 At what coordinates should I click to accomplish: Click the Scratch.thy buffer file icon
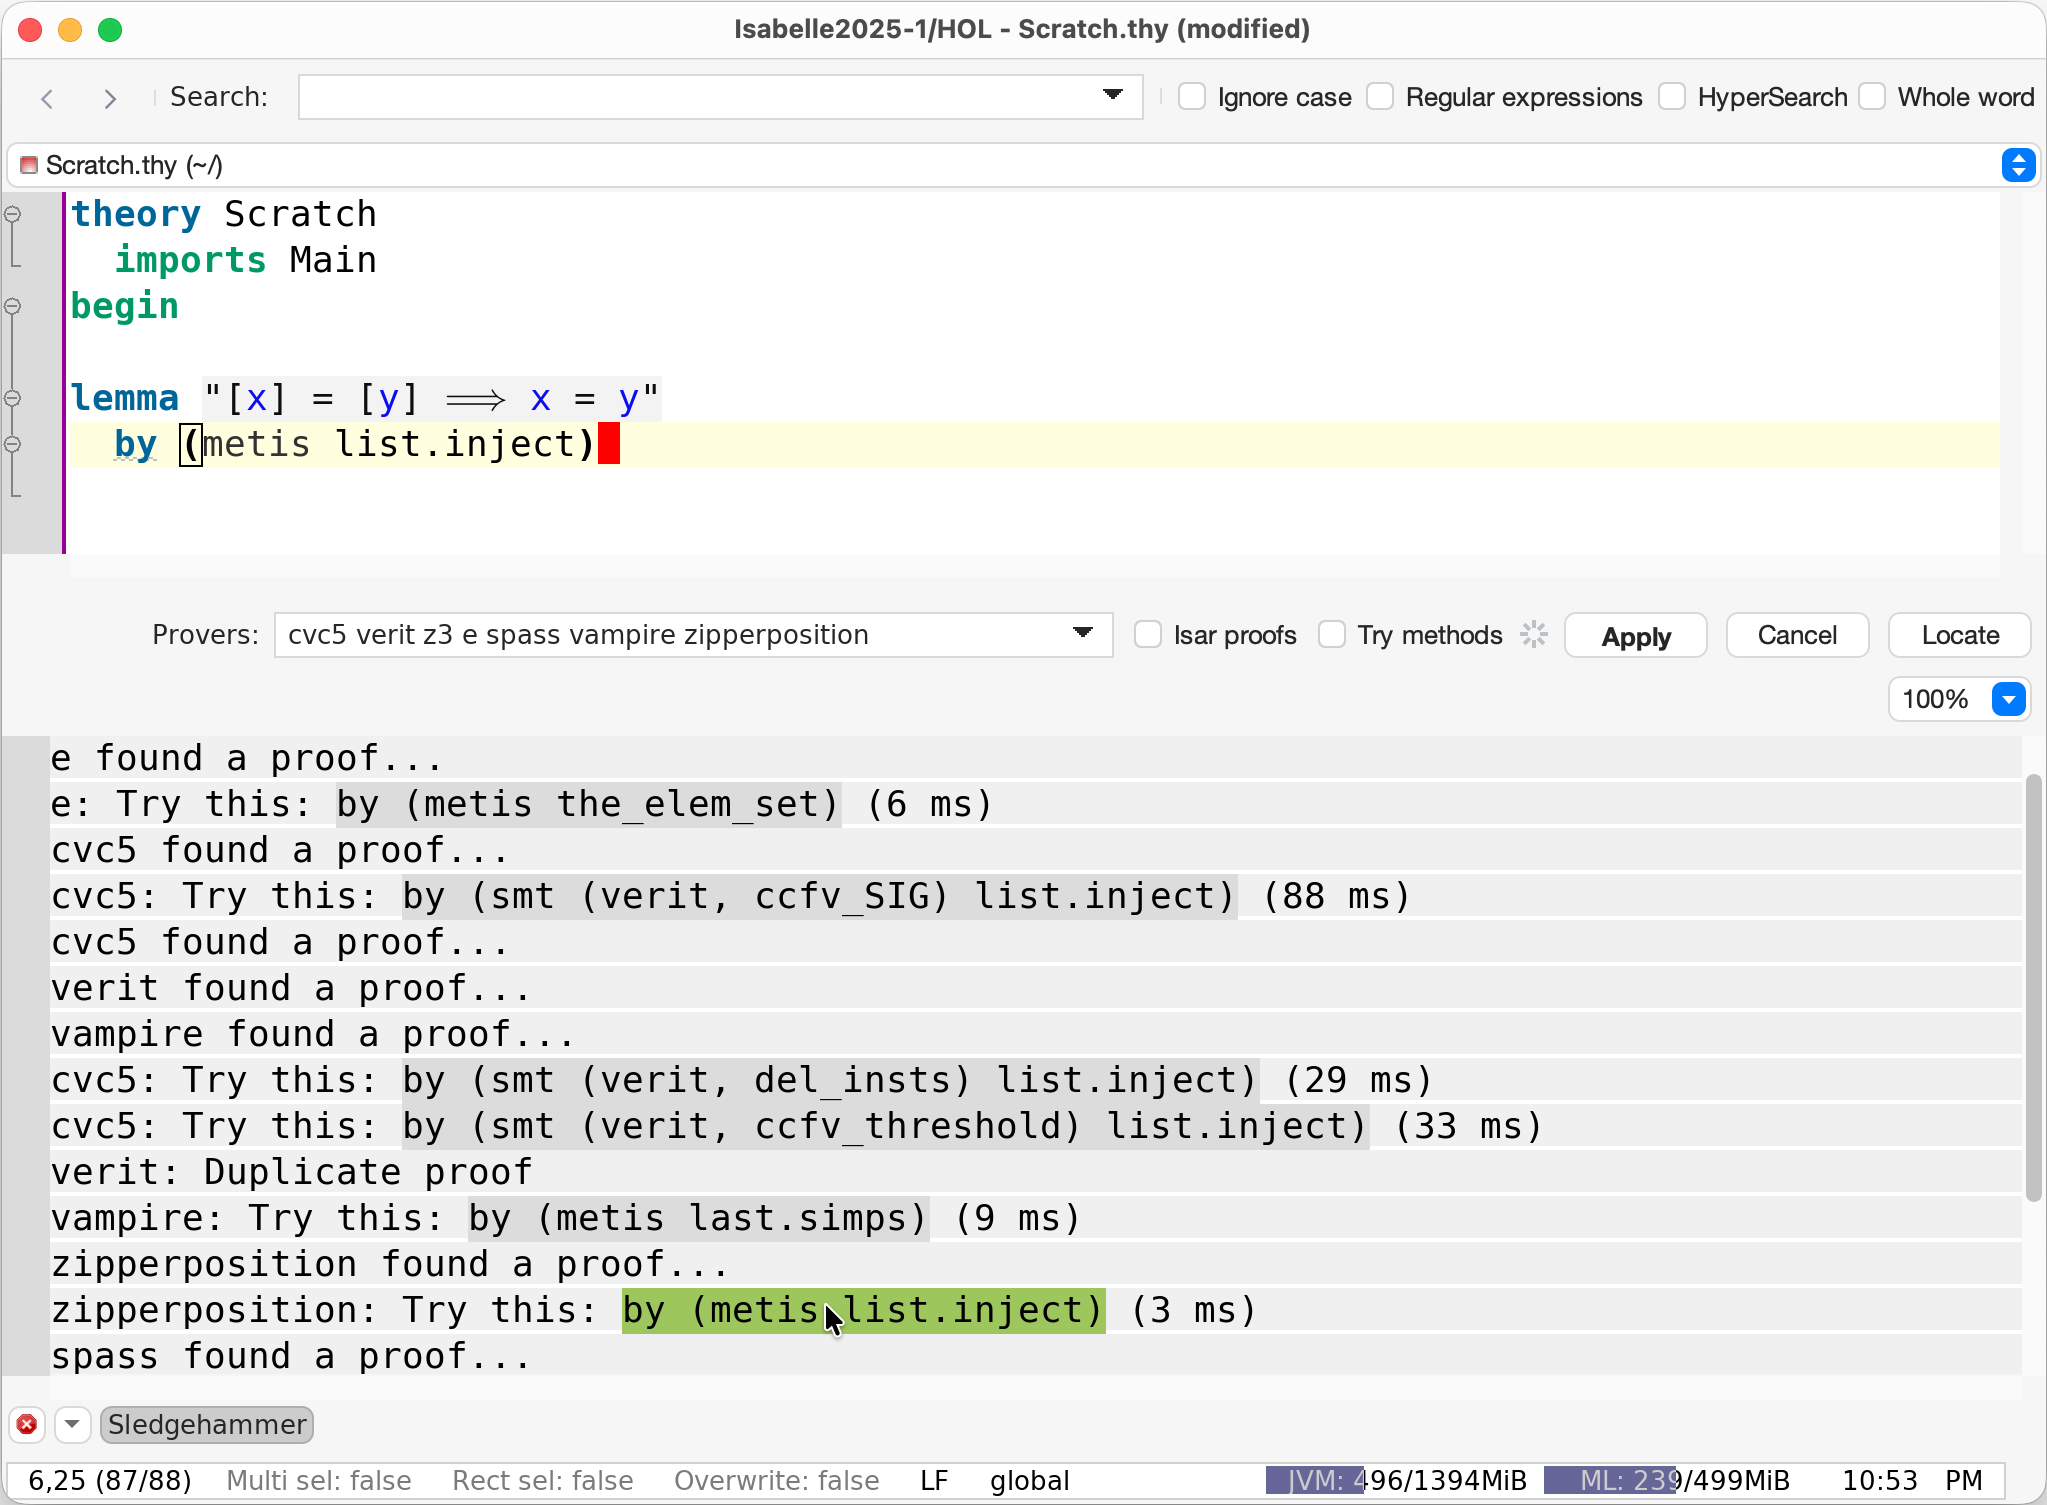[x=29, y=165]
